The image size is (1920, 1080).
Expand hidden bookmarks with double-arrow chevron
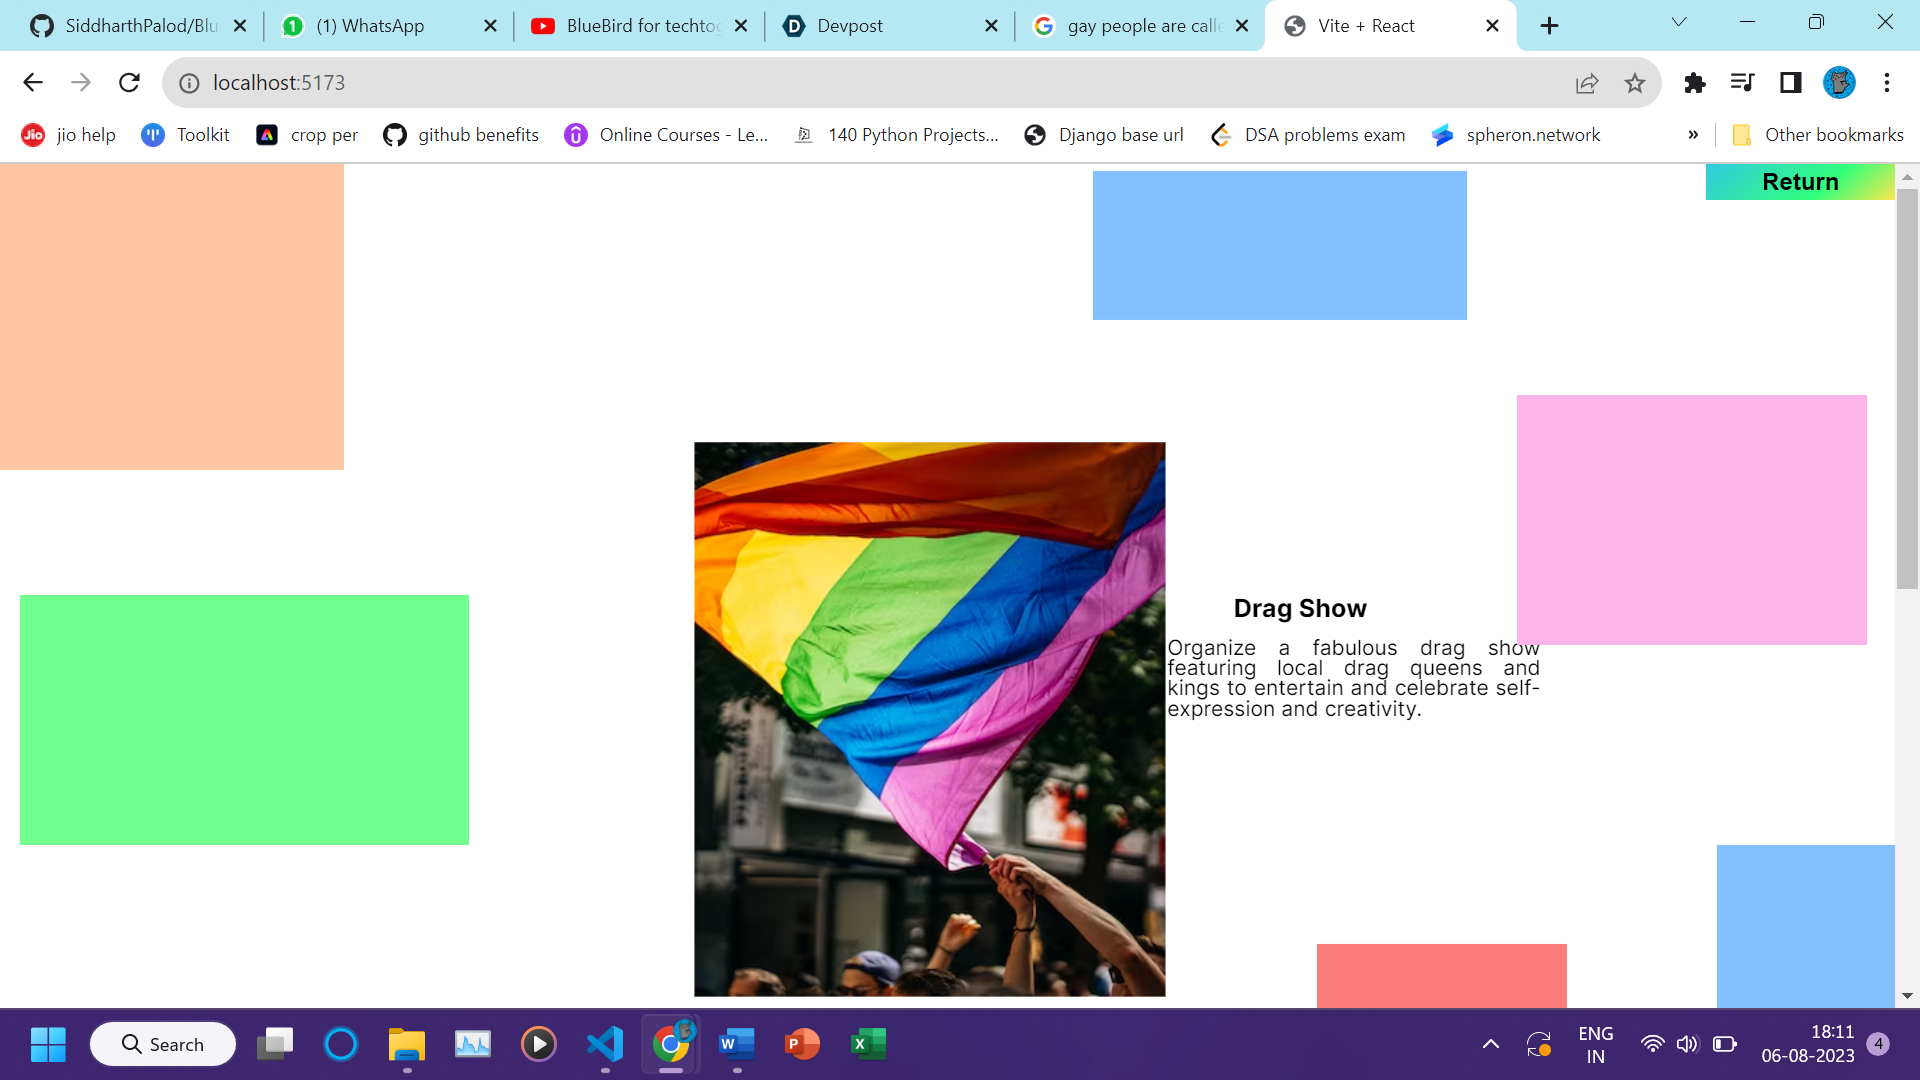pos(1693,134)
